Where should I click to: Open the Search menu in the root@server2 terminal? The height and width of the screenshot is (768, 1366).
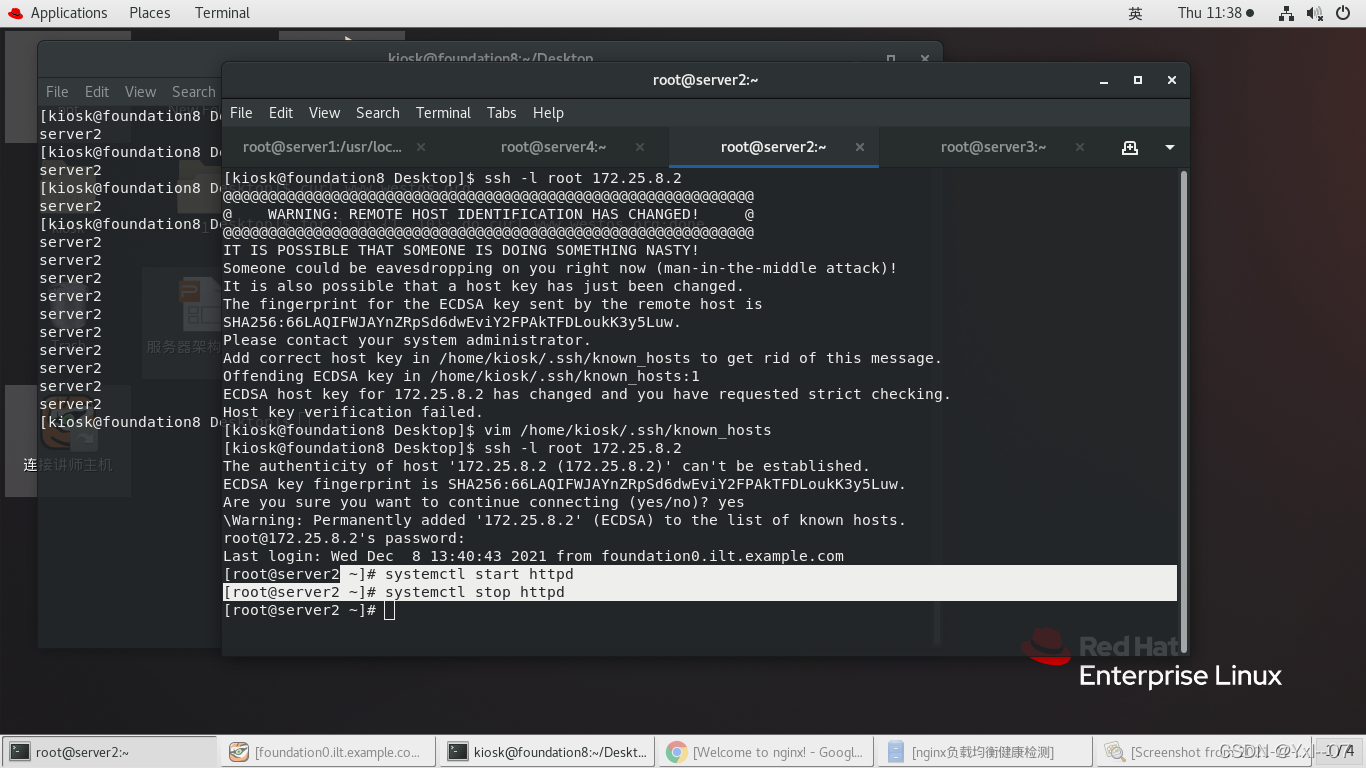pos(377,113)
